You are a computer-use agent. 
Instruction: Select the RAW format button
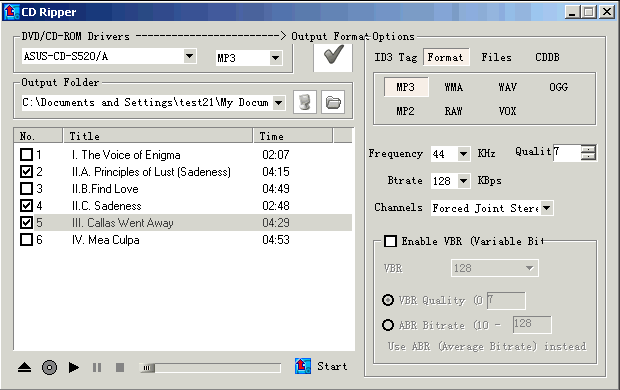coord(454,111)
